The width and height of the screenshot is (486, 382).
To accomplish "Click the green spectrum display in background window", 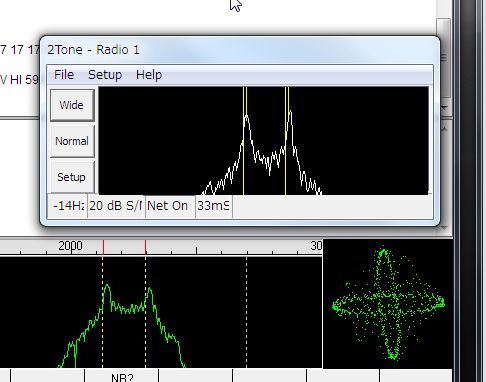I will tap(161, 312).
